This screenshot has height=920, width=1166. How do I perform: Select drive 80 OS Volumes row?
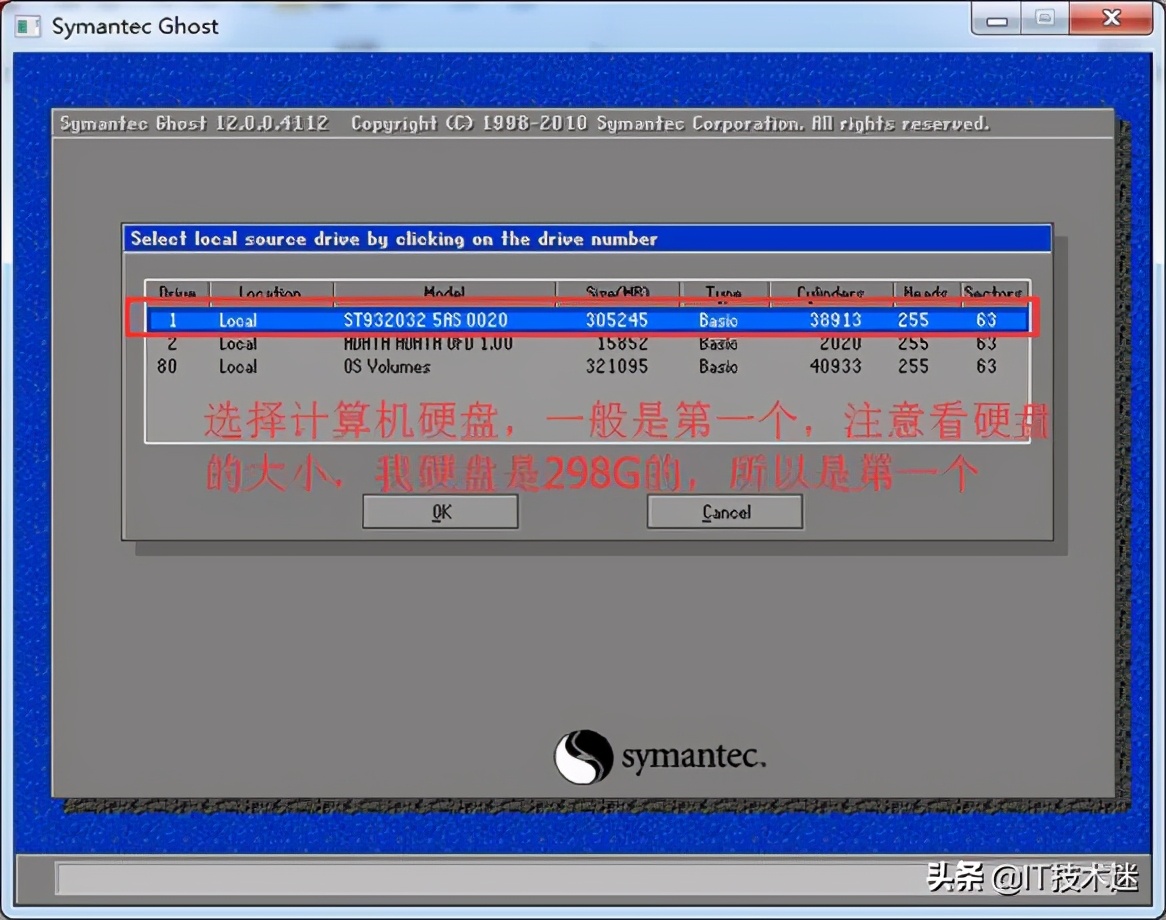pos(587,366)
